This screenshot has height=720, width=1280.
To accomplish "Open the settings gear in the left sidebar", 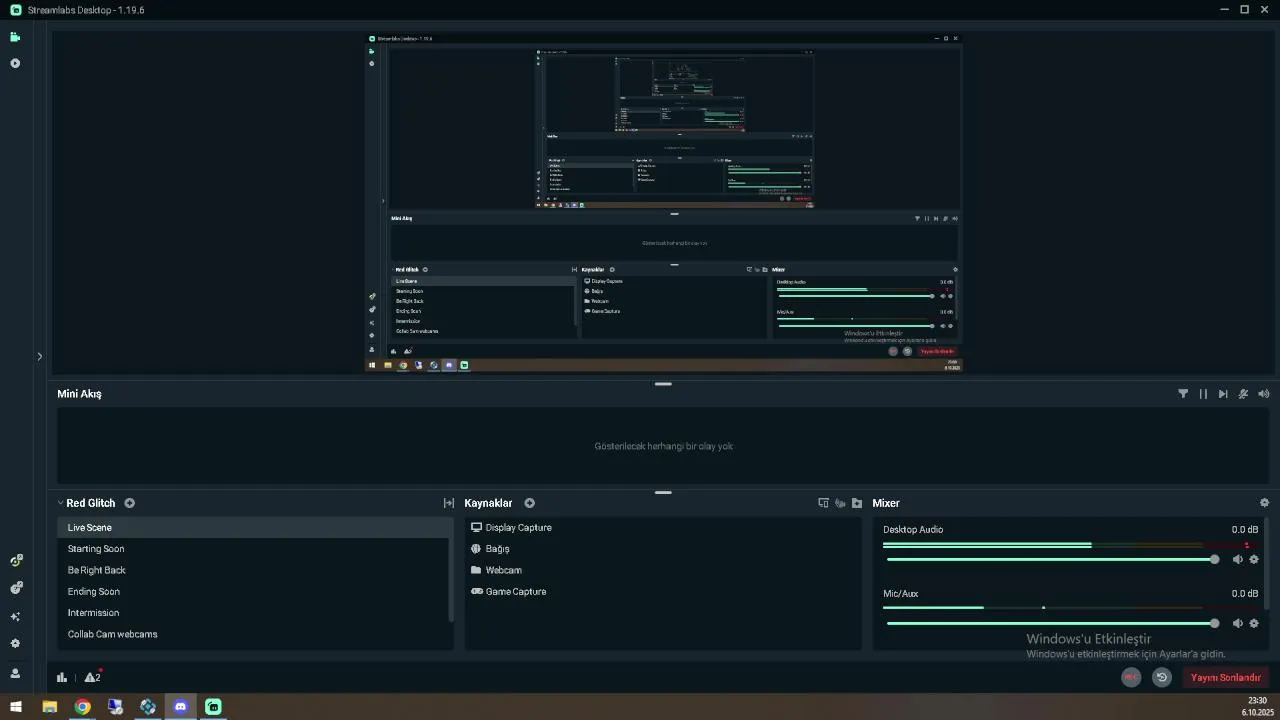I will tap(15, 644).
